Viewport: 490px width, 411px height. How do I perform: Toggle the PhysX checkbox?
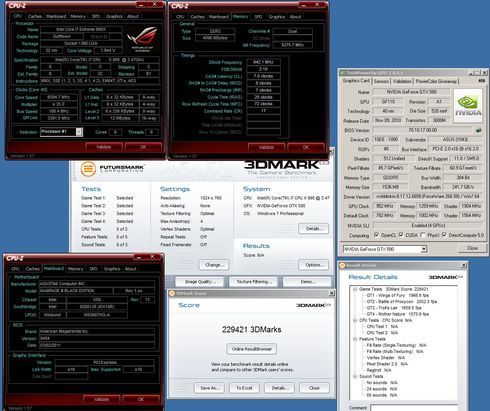423,235
